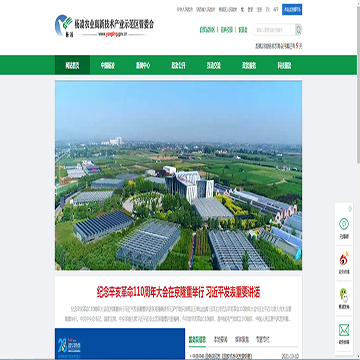Open the 科技服务 navigation item
The width and height of the screenshot is (360, 360).
[x=284, y=65]
